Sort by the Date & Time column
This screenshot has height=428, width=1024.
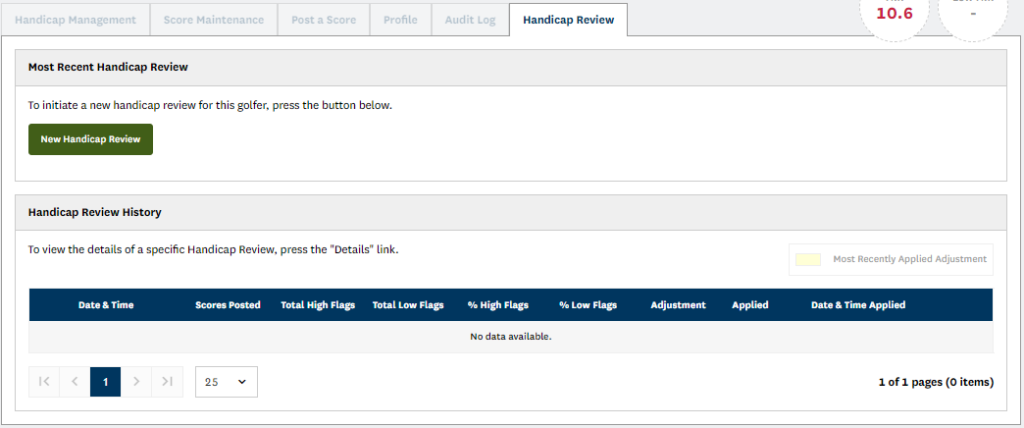pyautogui.click(x=106, y=305)
